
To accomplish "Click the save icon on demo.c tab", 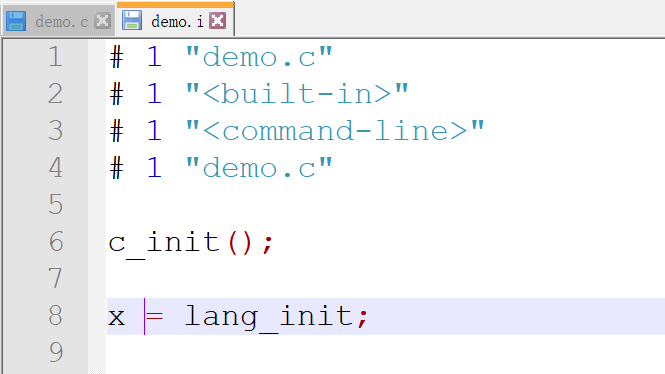I will click(16, 21).
